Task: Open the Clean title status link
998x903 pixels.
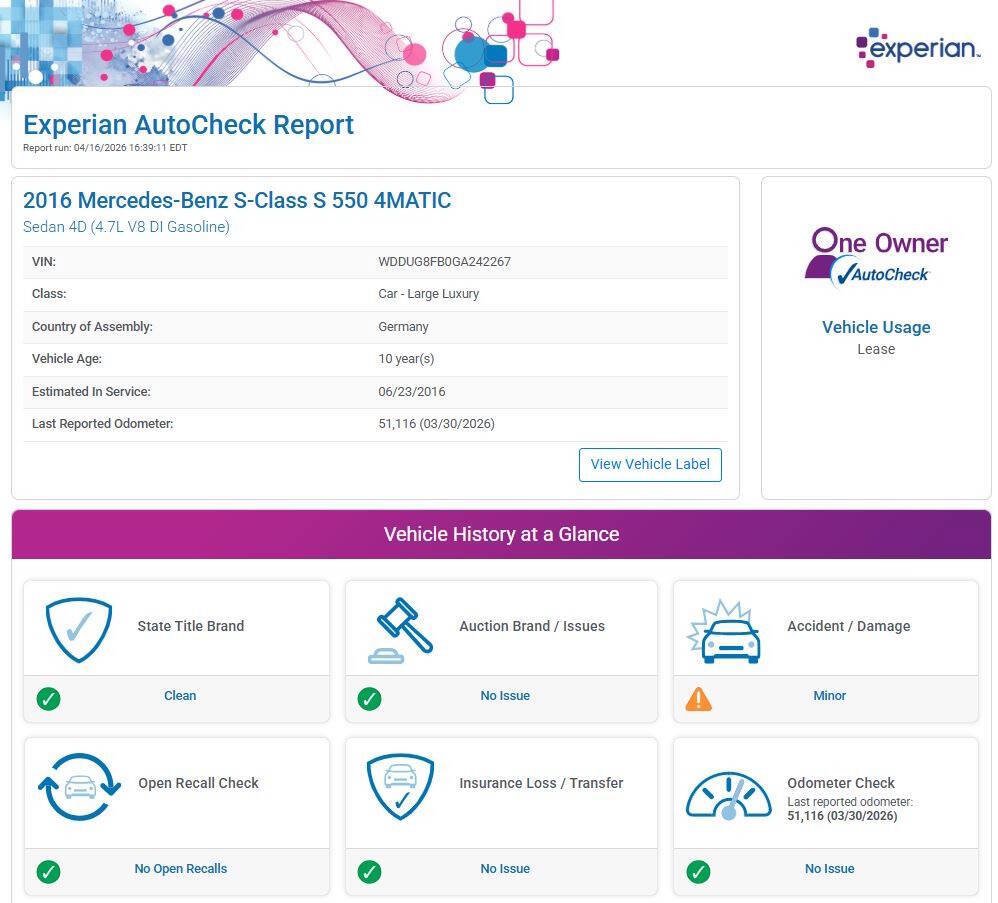Action: [180, 696]
